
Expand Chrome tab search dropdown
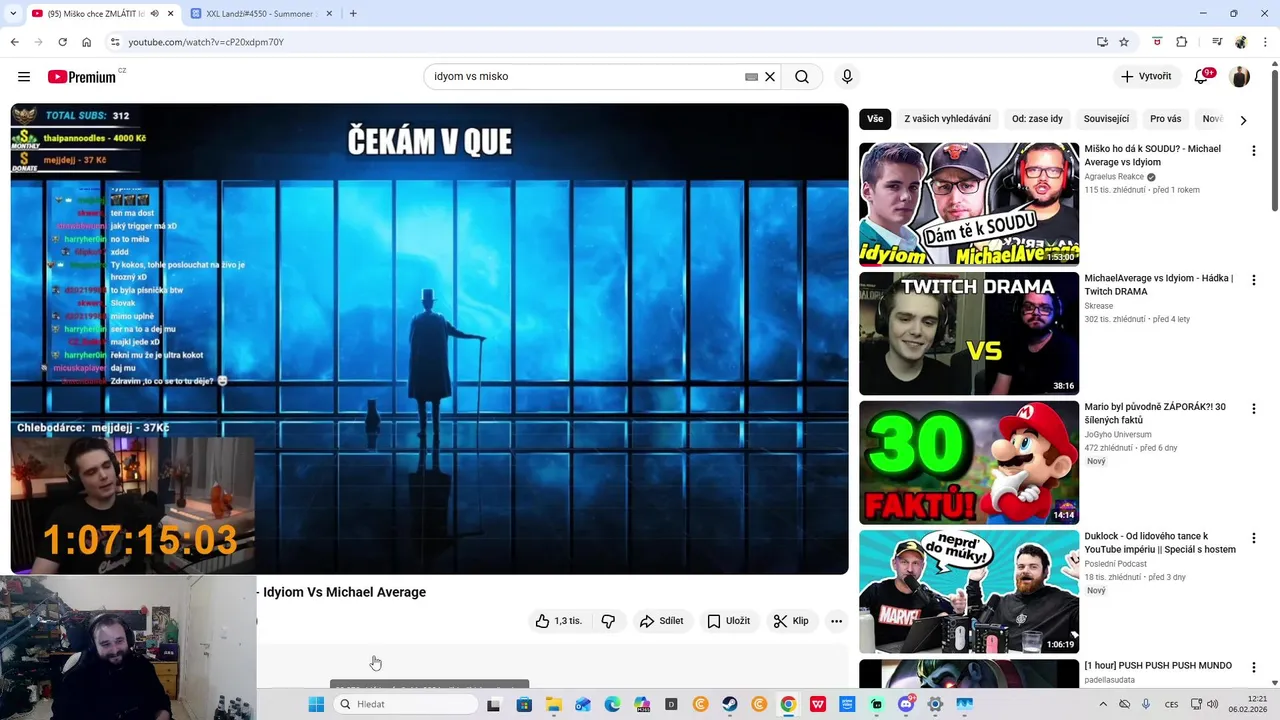[12, 14]
